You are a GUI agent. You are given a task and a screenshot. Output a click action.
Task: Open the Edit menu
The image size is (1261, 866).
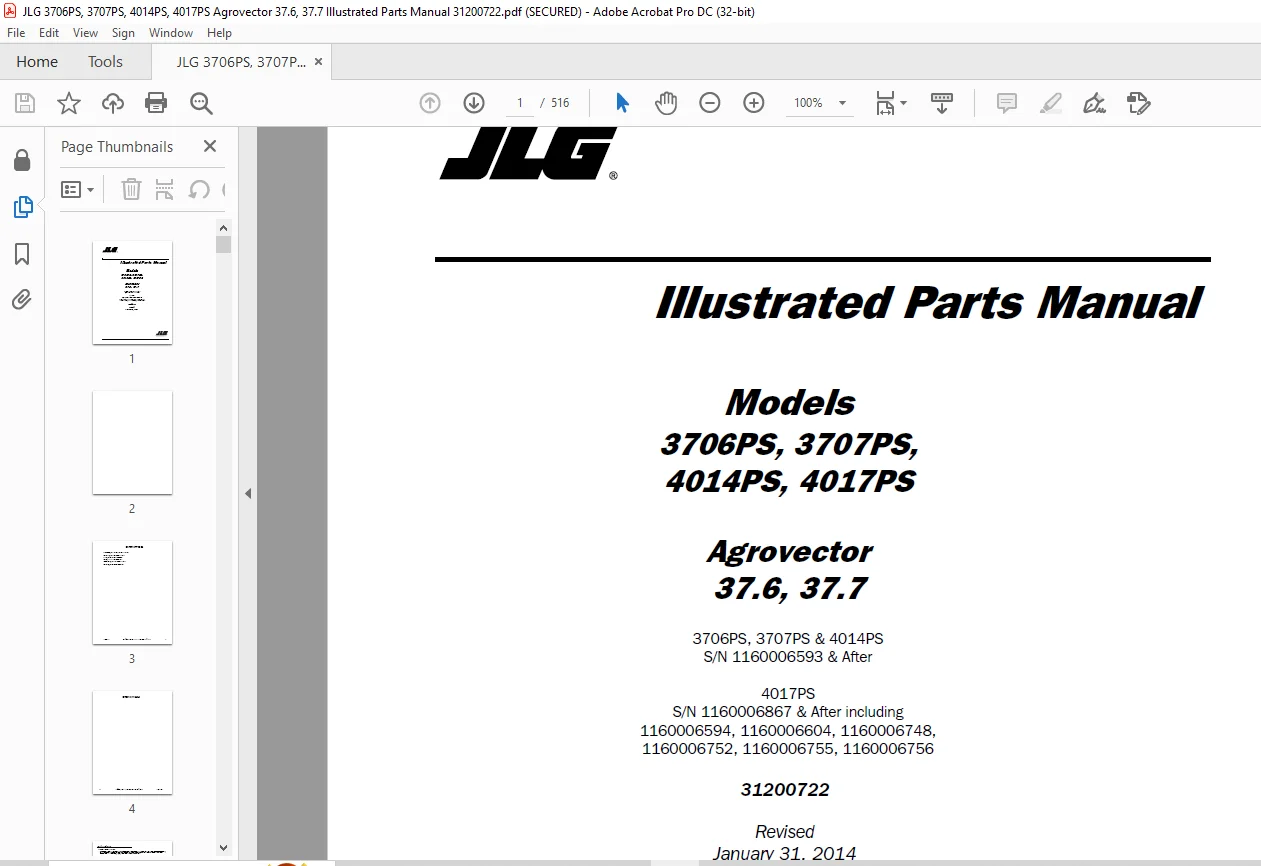pyautogui.click(x=49, y=33)
